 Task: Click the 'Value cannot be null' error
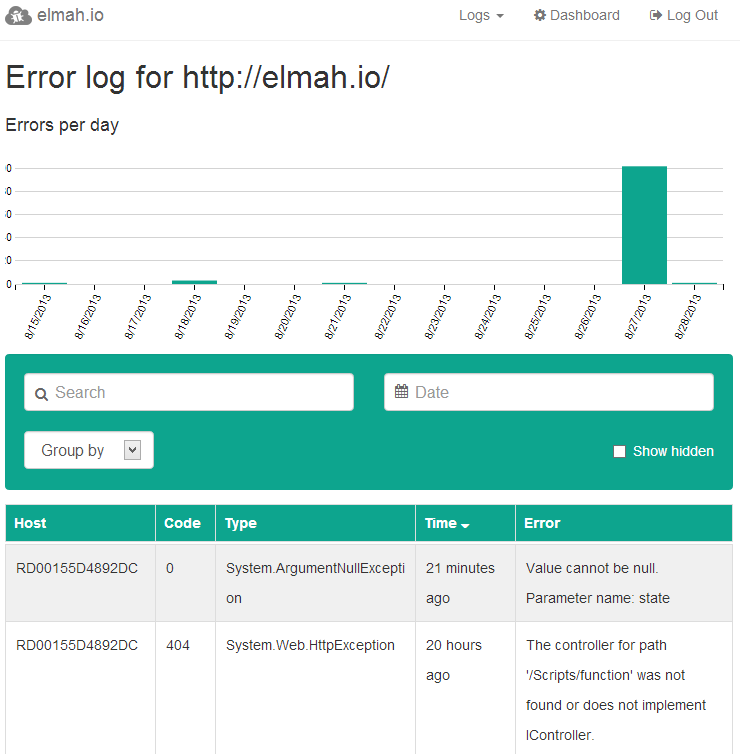point(598,583)
